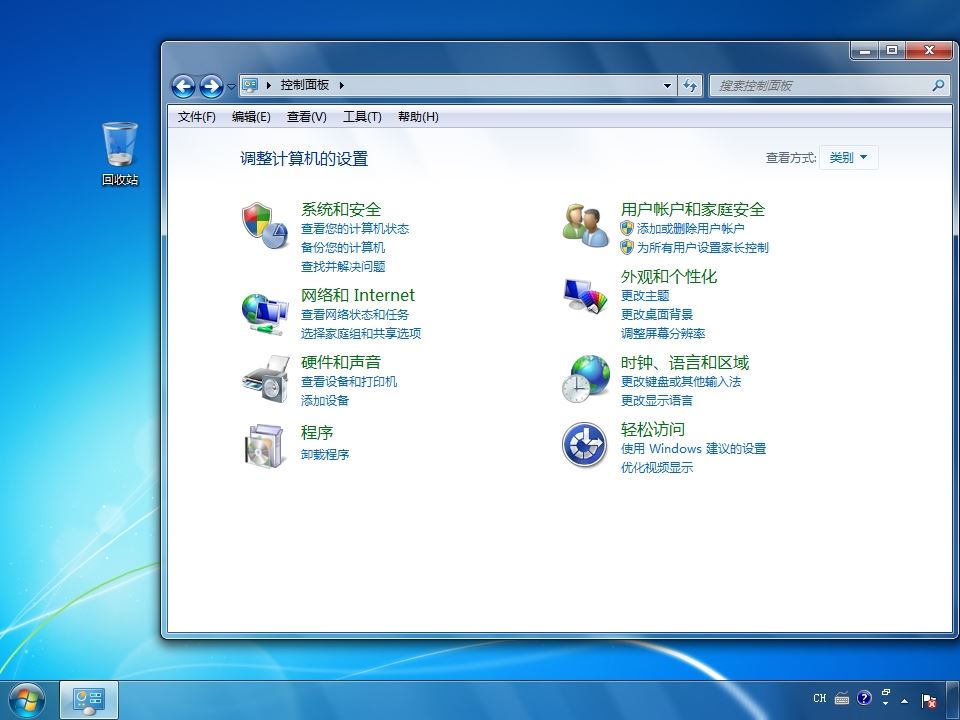Open the Appearance and Personalization monitor icon
Screen dimensions: 960x720
pos(585,296)
